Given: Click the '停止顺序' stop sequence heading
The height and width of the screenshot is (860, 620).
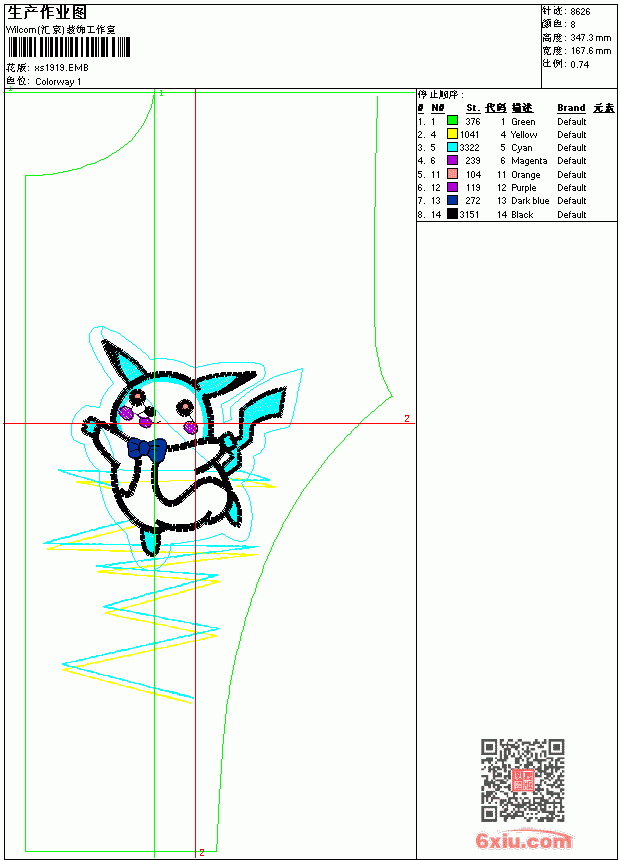Looking at the screenshot, I should coord(440,95).
